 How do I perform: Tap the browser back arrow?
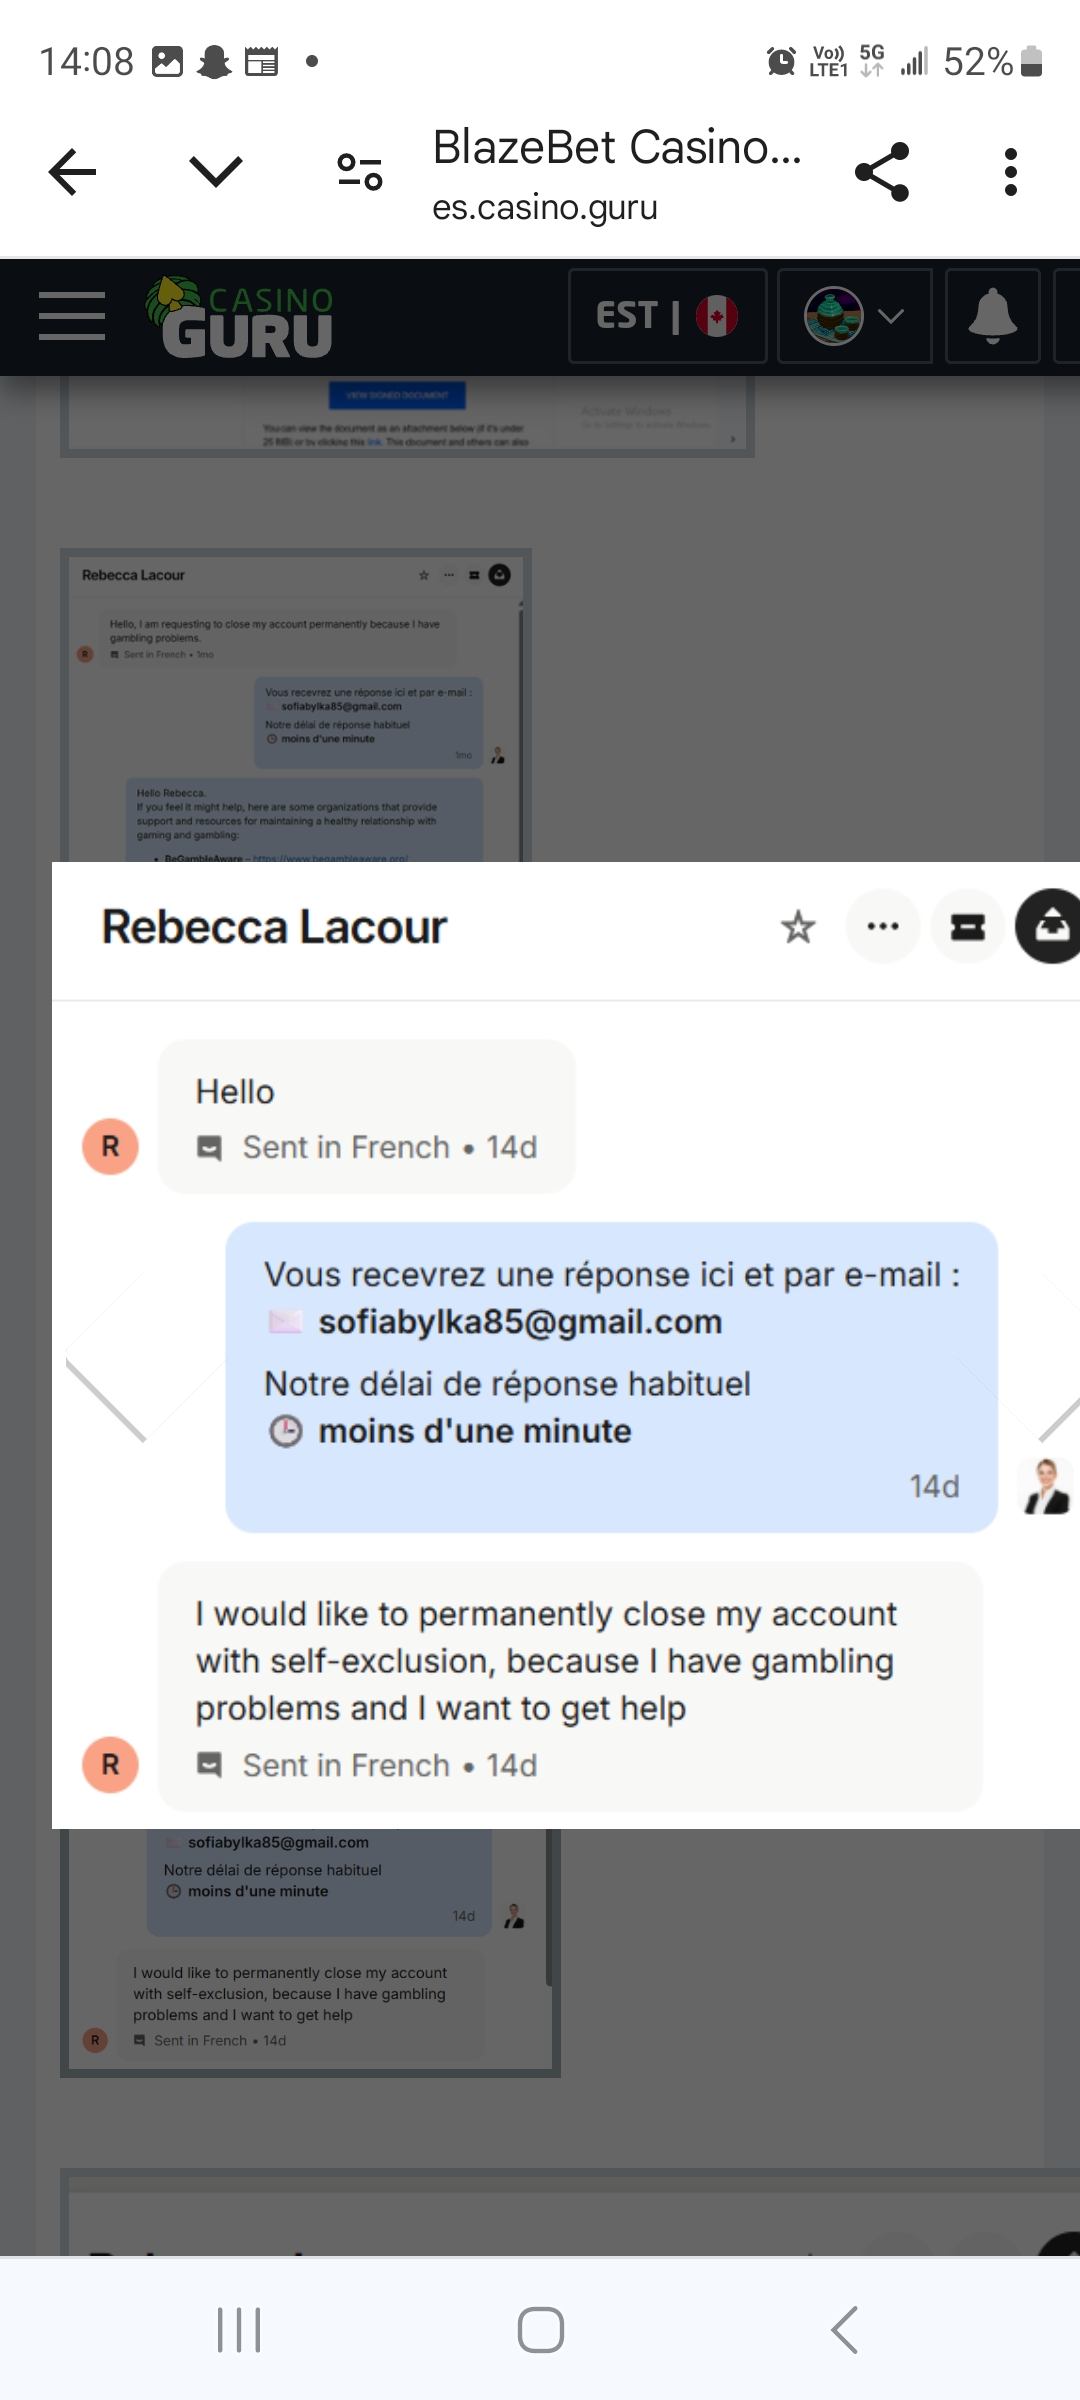coord(72,172)
